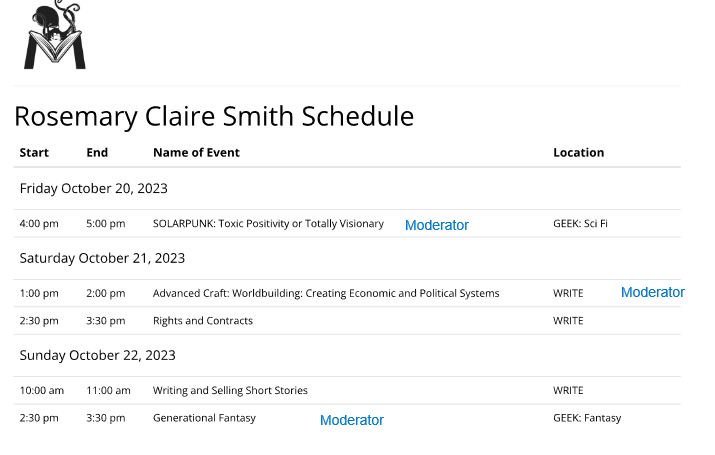The image size is (715, 455).
Task: Select the Rights and Contracts event
Action: click(x=203, y=321)
